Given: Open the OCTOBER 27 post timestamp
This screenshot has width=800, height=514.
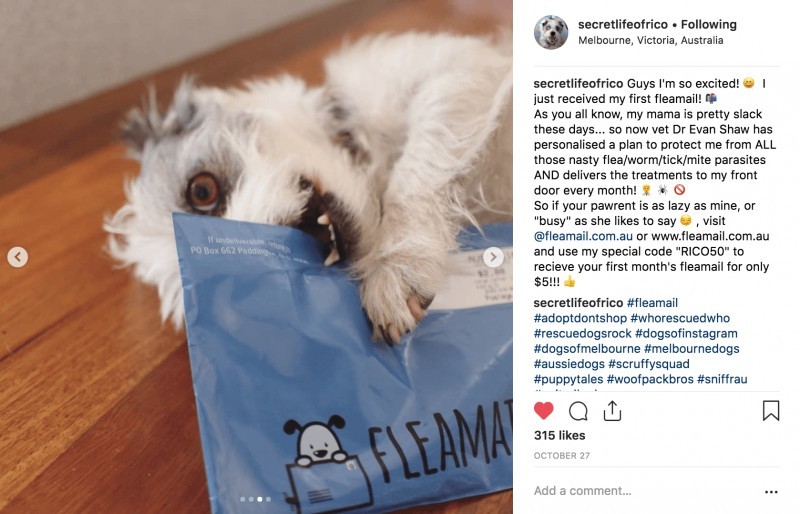Looking at the screenshot, I should point(562,456).
